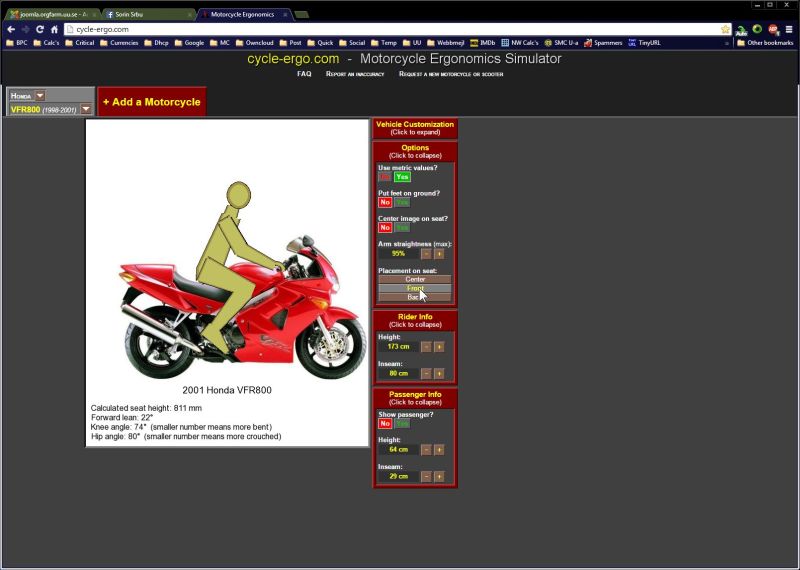Open the Calc's bookmarks folder

click(46, 43)
